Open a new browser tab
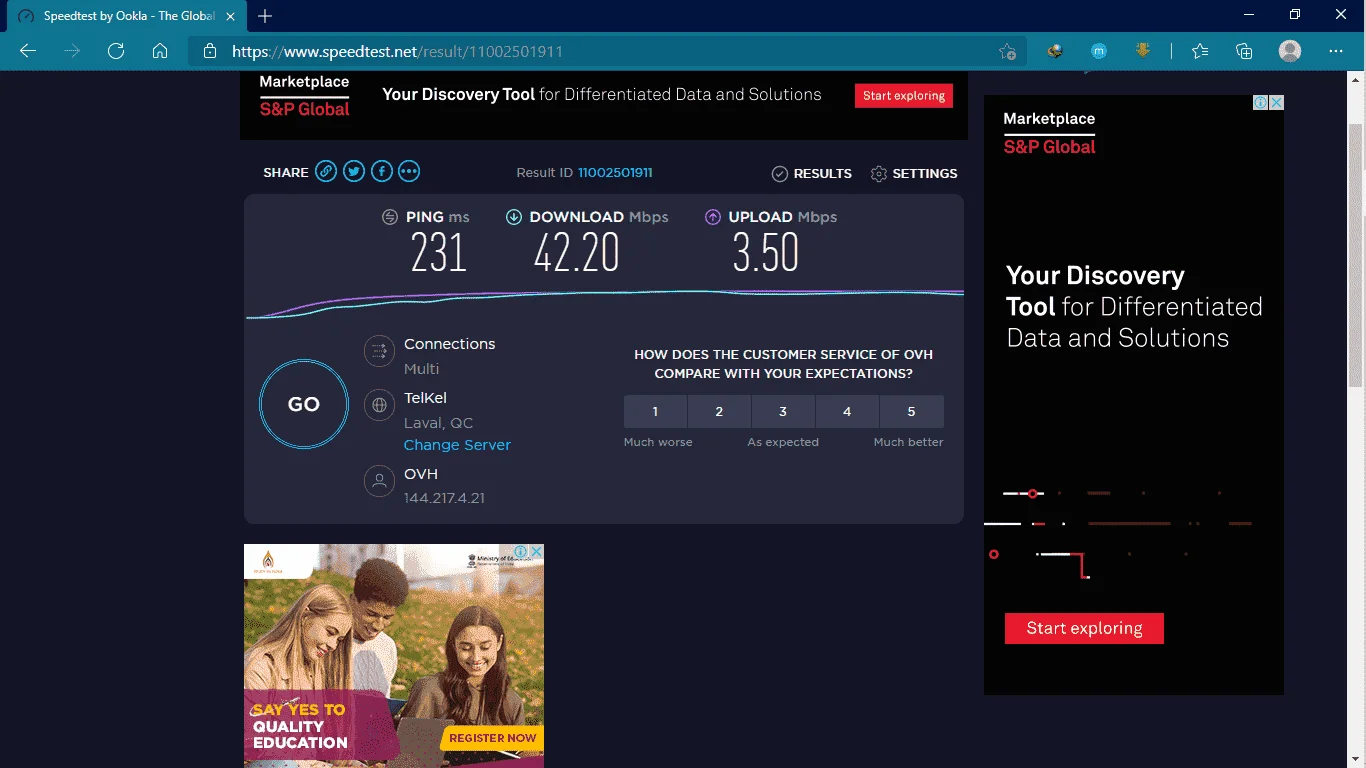The image size is (1366, 768). tap(265, 16)
